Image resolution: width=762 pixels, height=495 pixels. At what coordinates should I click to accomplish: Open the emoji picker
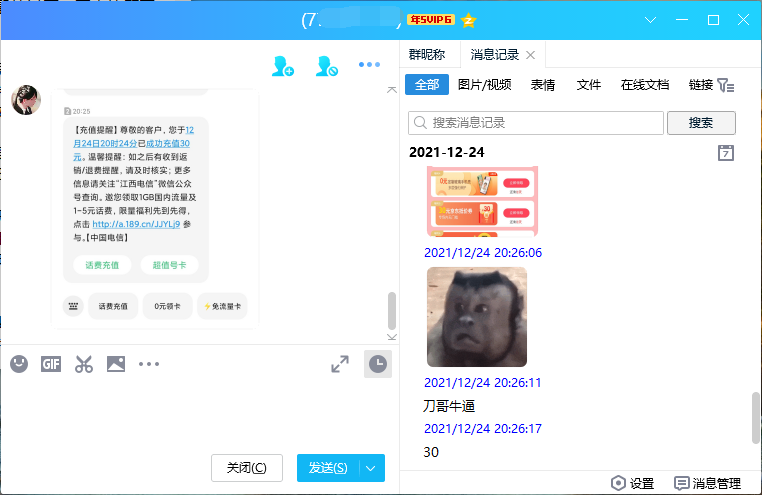19,364
